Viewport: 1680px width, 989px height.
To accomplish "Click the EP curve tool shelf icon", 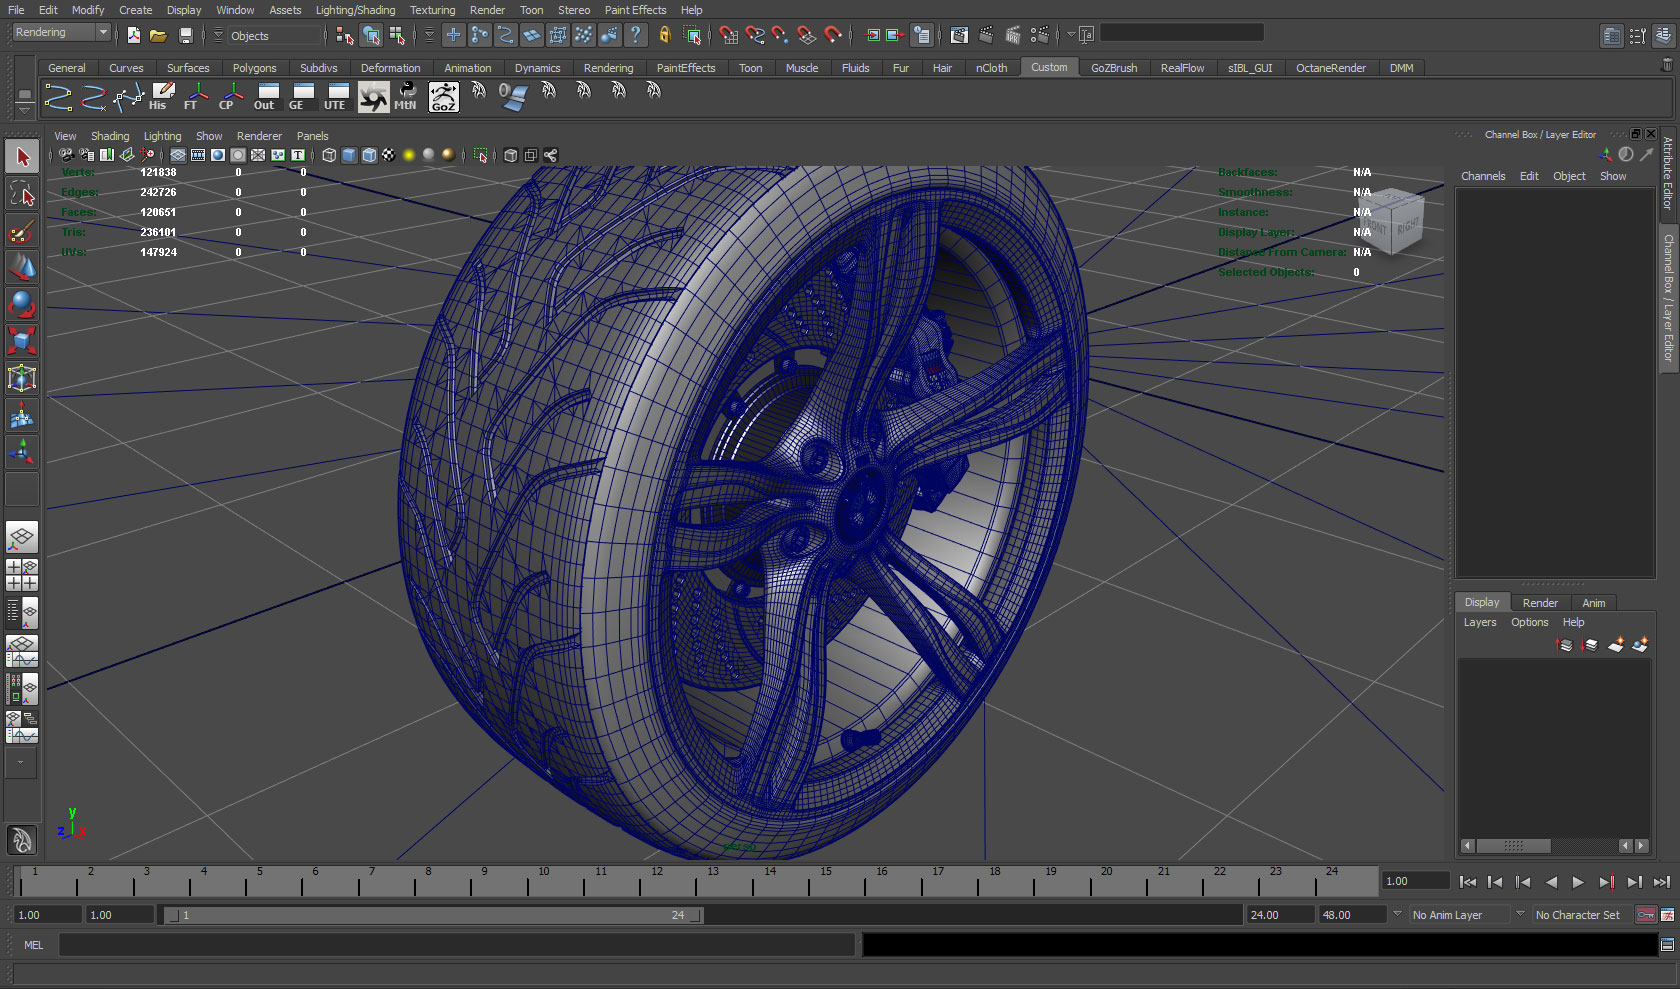I will coord(93,97).
